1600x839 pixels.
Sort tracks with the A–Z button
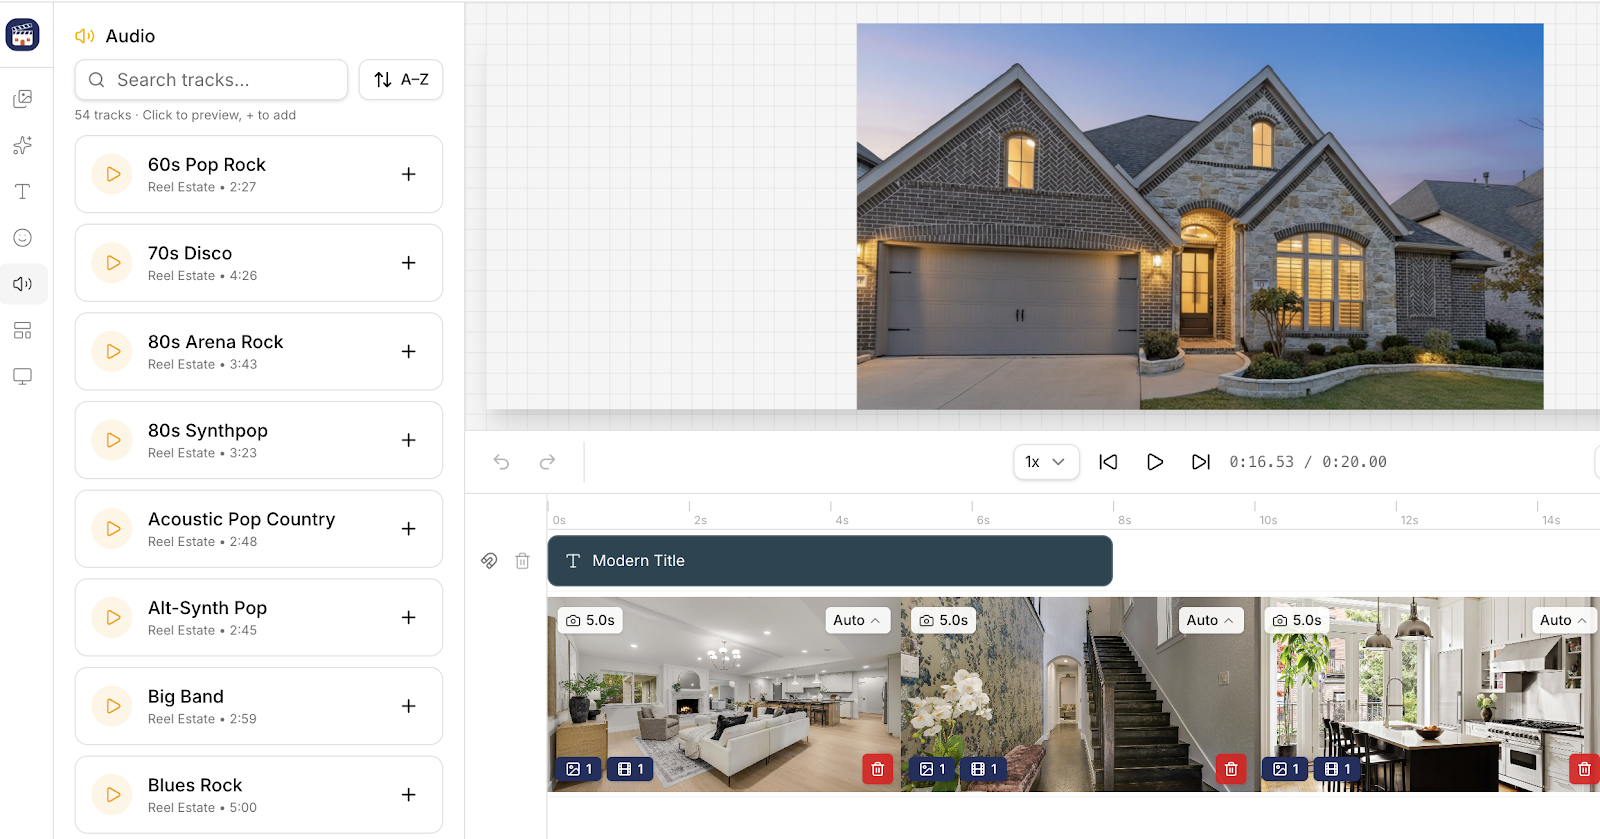click(x=400, y=80)
